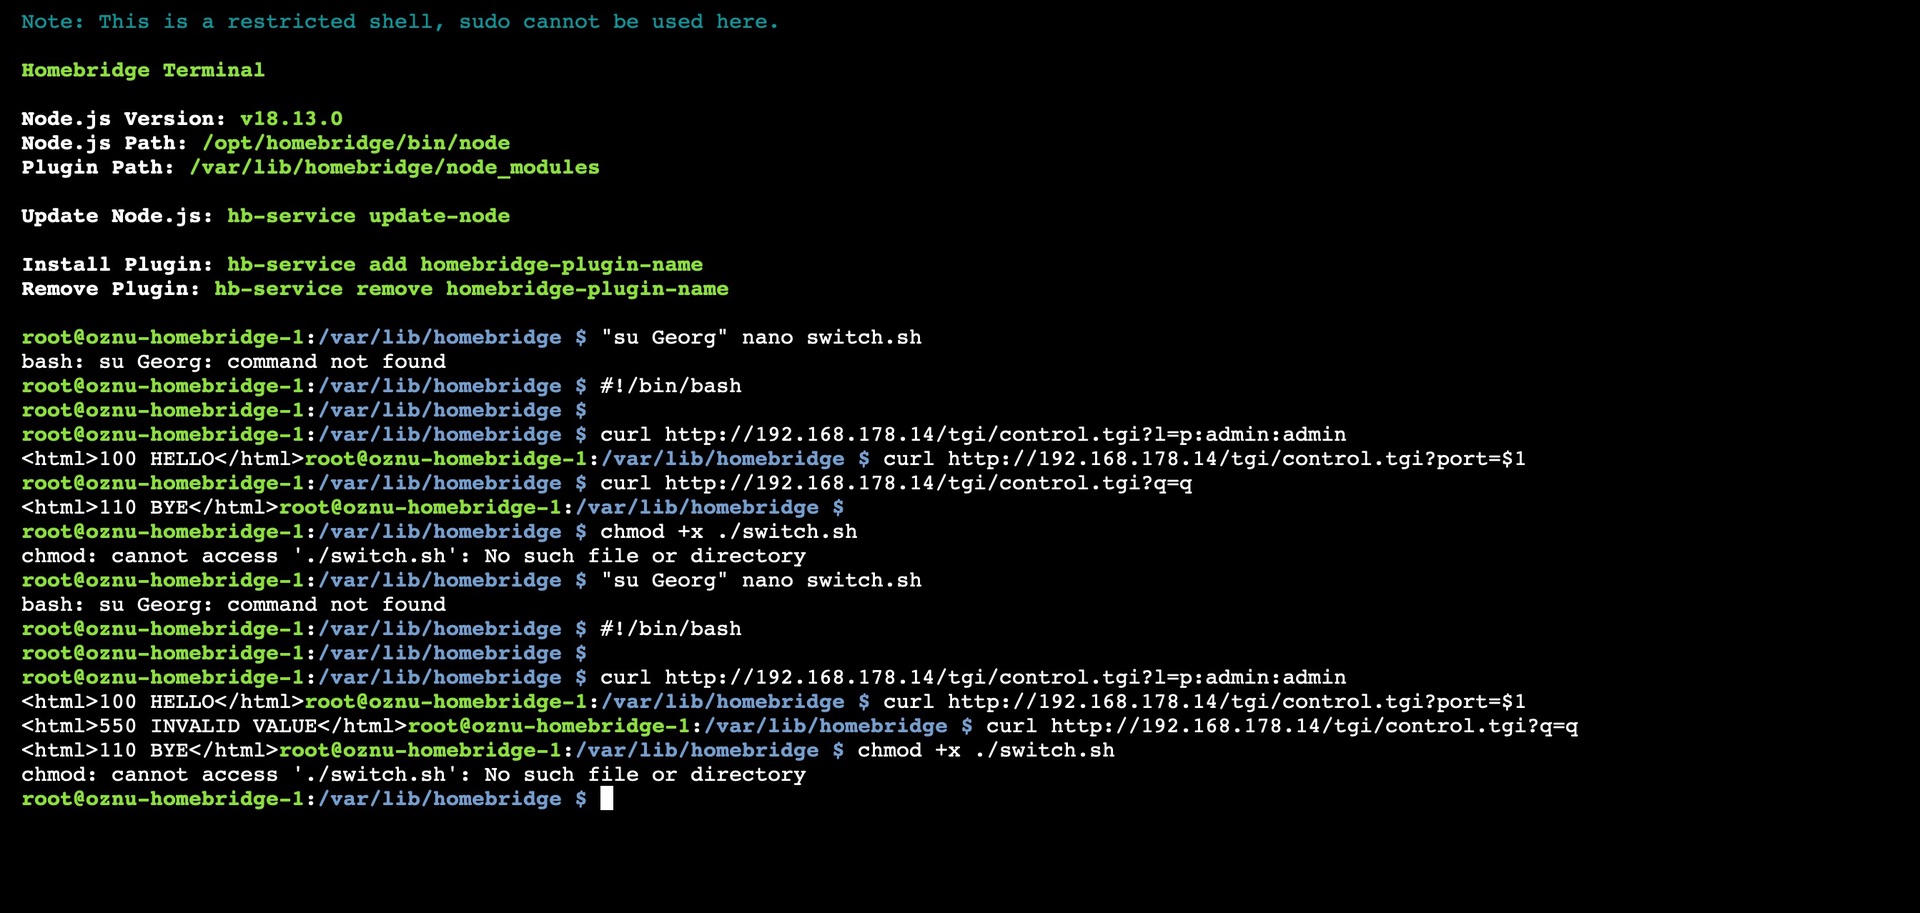Click the hb-service remove homebridge-plugin-name command
Screen dimensions: 1920x913
coord(471,289)
